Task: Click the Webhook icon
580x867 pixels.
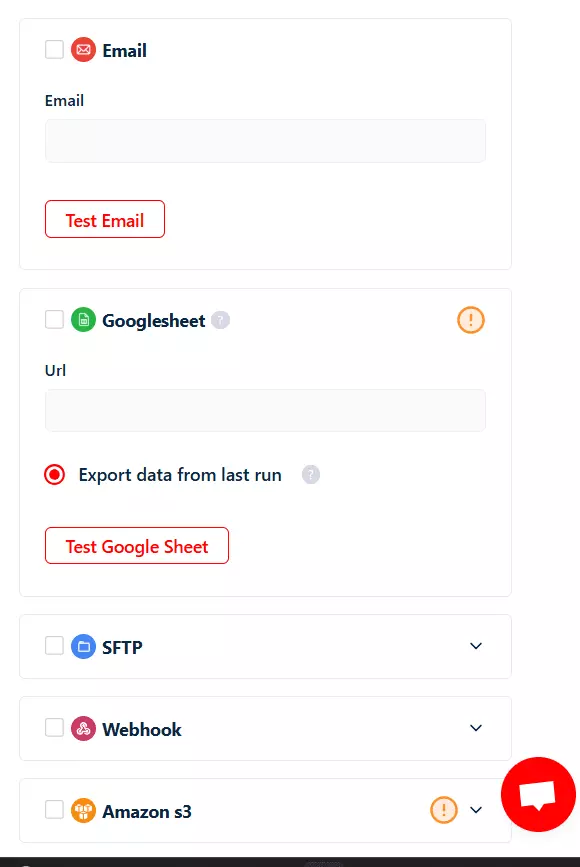Action: (x=83, y=729)
